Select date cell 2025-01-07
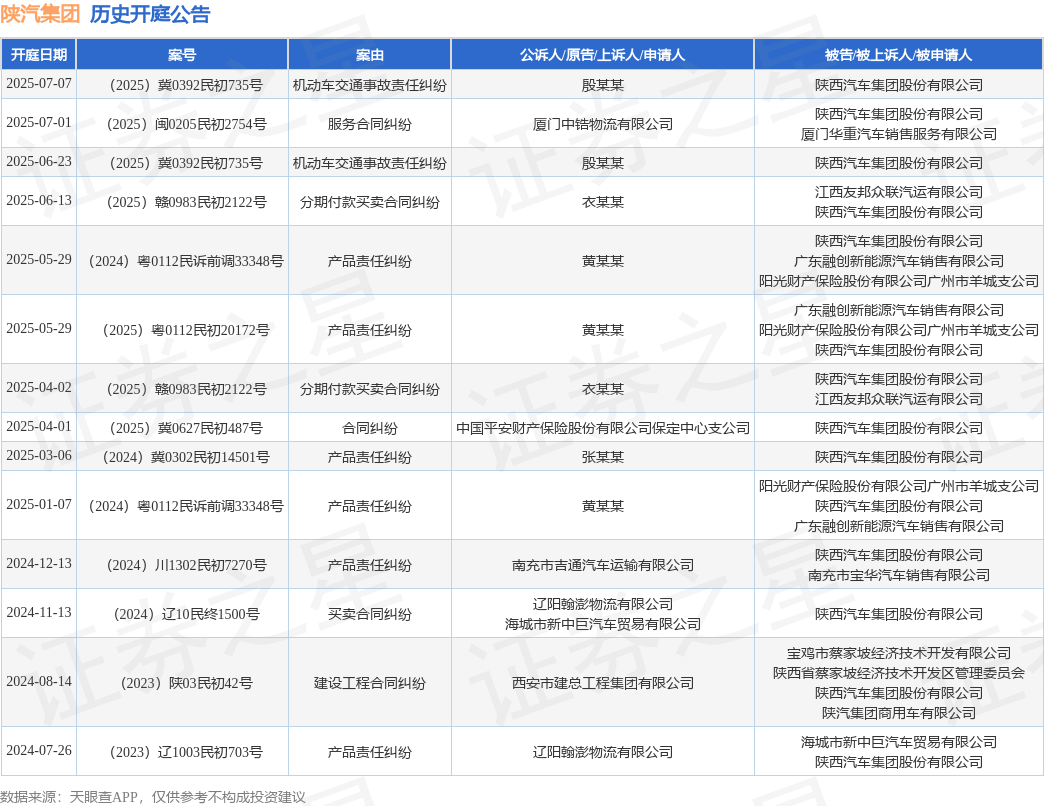The width and height of the screenshot is (1044, 806). [39, 504]
